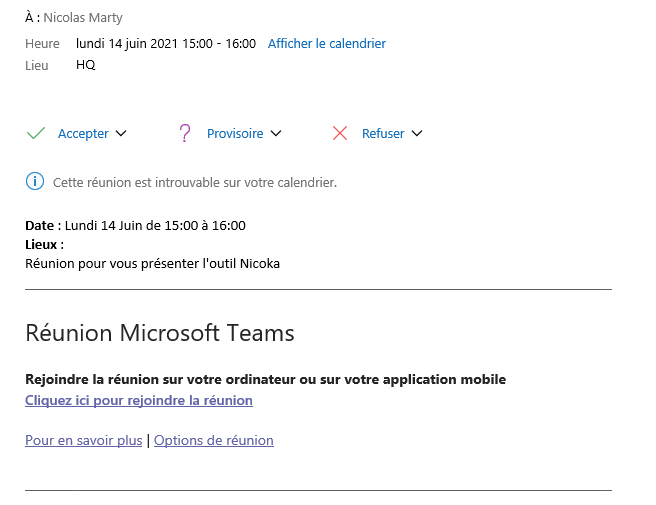Click the blue info circle icon
The image size is (656, 505).
(35, 182)
